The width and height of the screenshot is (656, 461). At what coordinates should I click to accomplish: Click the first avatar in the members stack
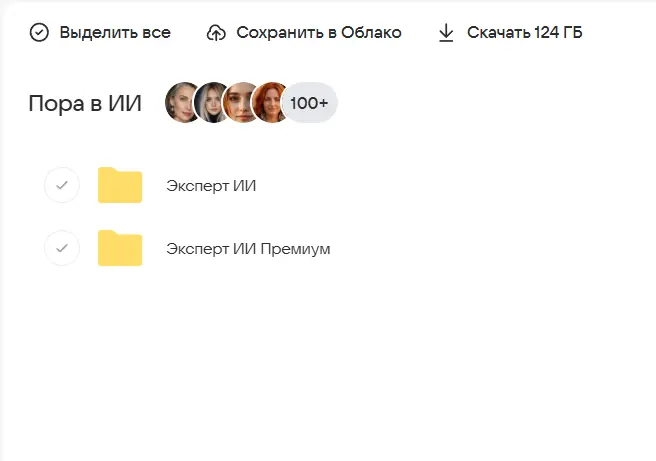tap(181, 102)
